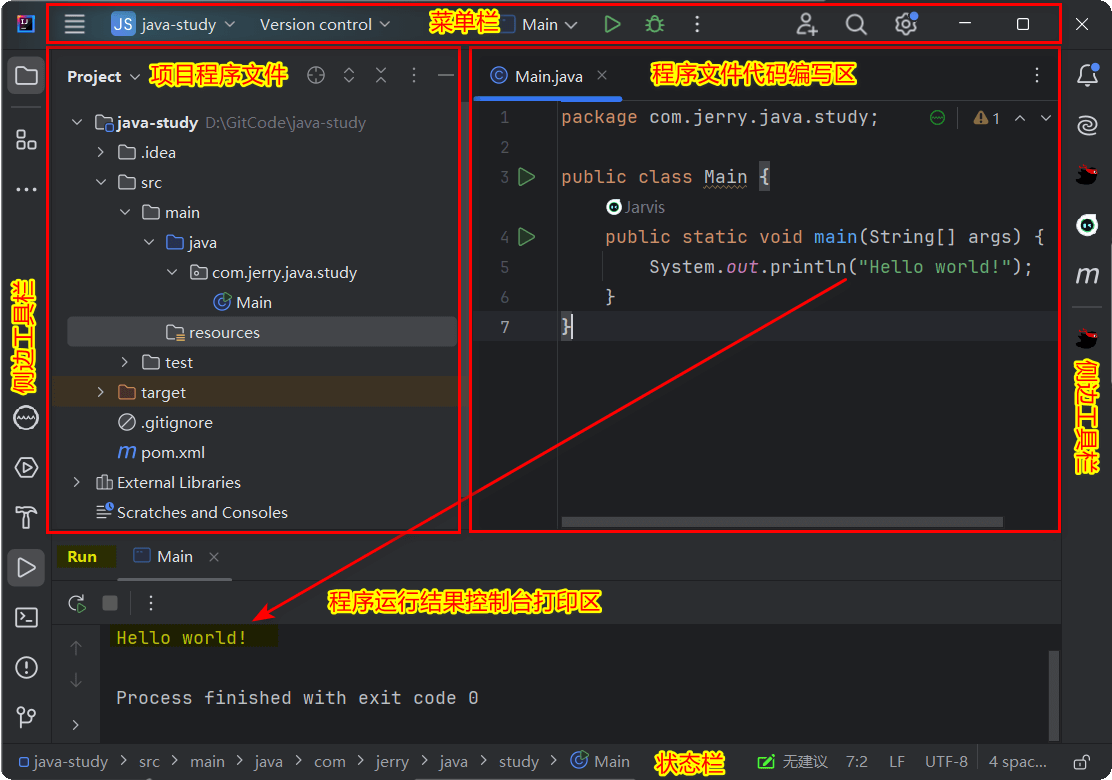Switch to the Main.java editor tab
1112x780 pixels.
coord(548,76)
